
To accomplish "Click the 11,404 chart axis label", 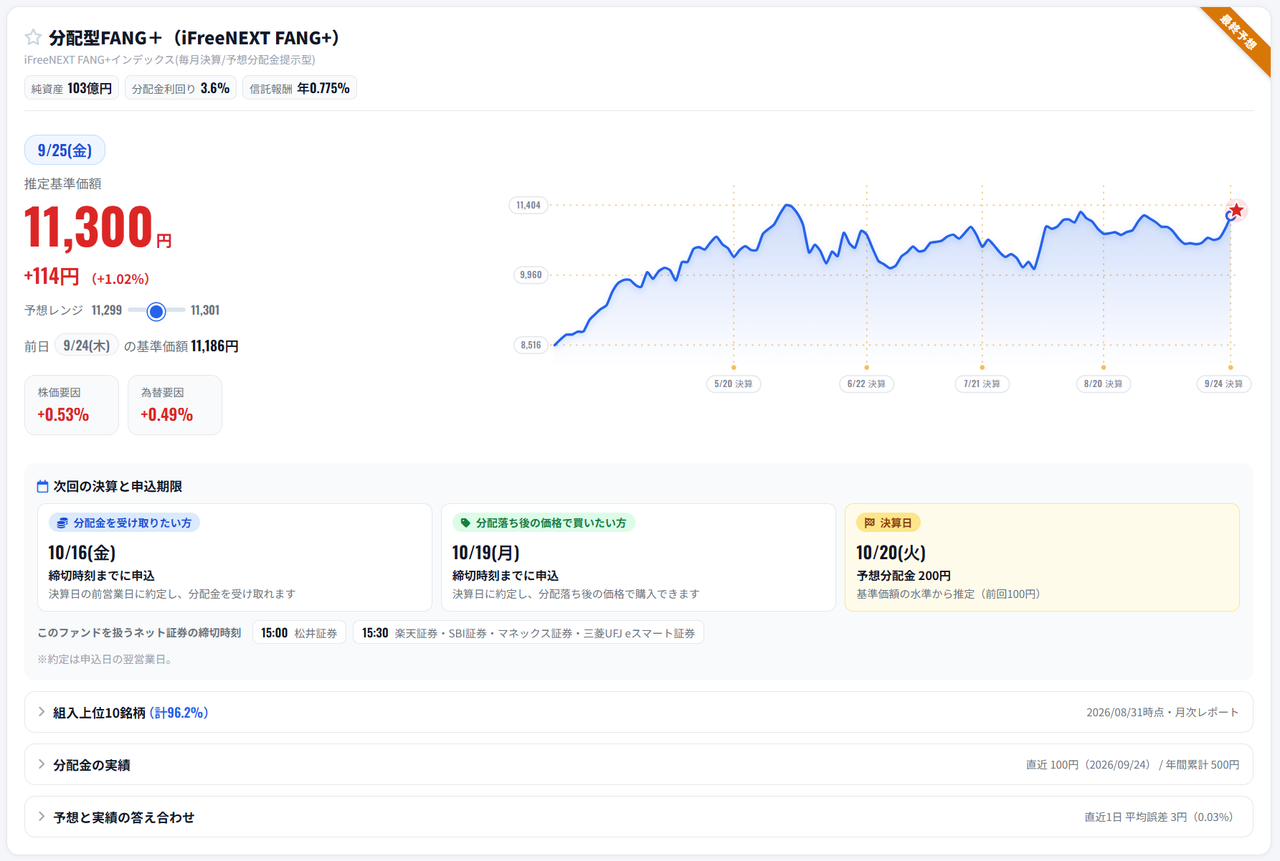I will click(528, 205).
